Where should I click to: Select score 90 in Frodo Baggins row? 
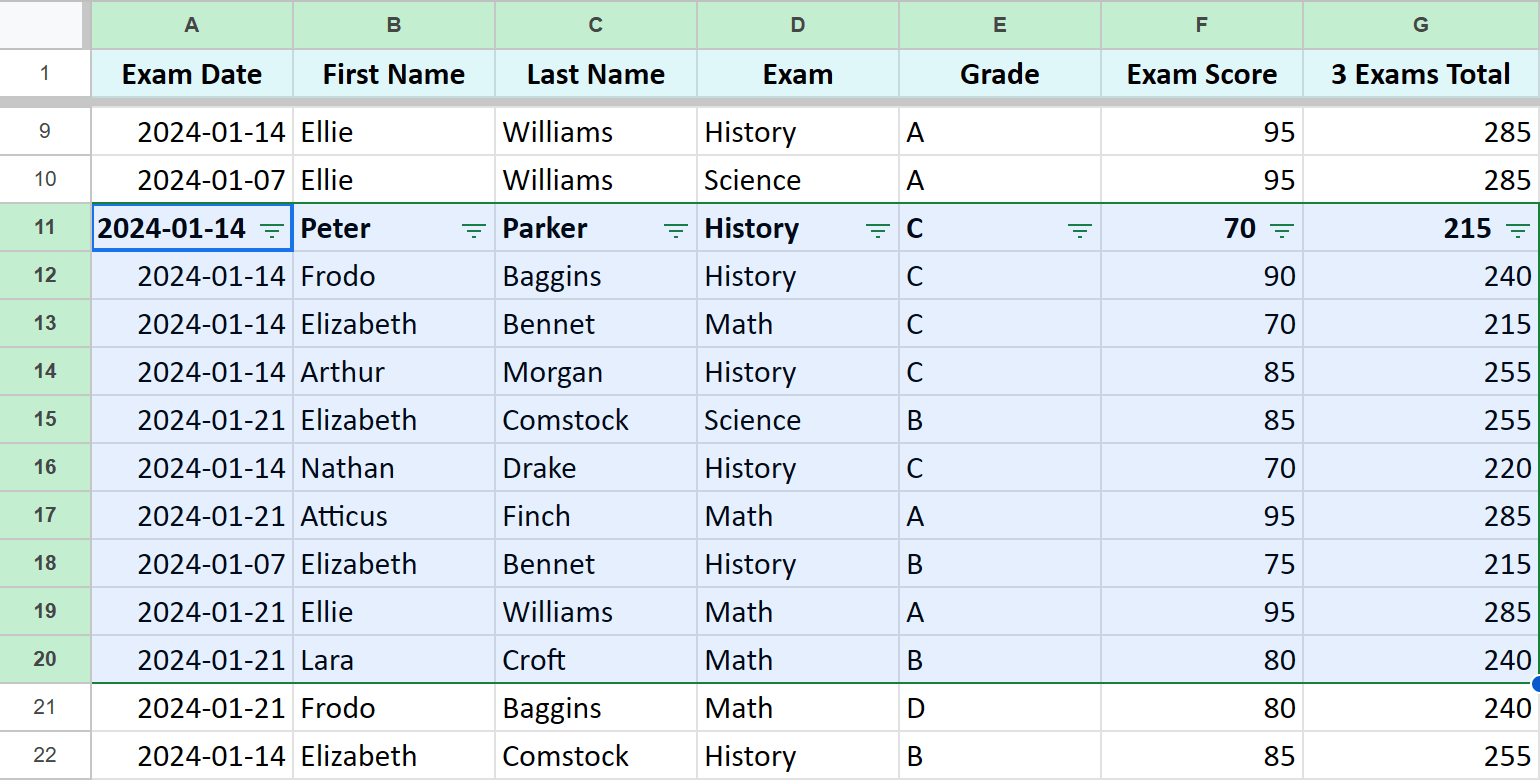1202,276
